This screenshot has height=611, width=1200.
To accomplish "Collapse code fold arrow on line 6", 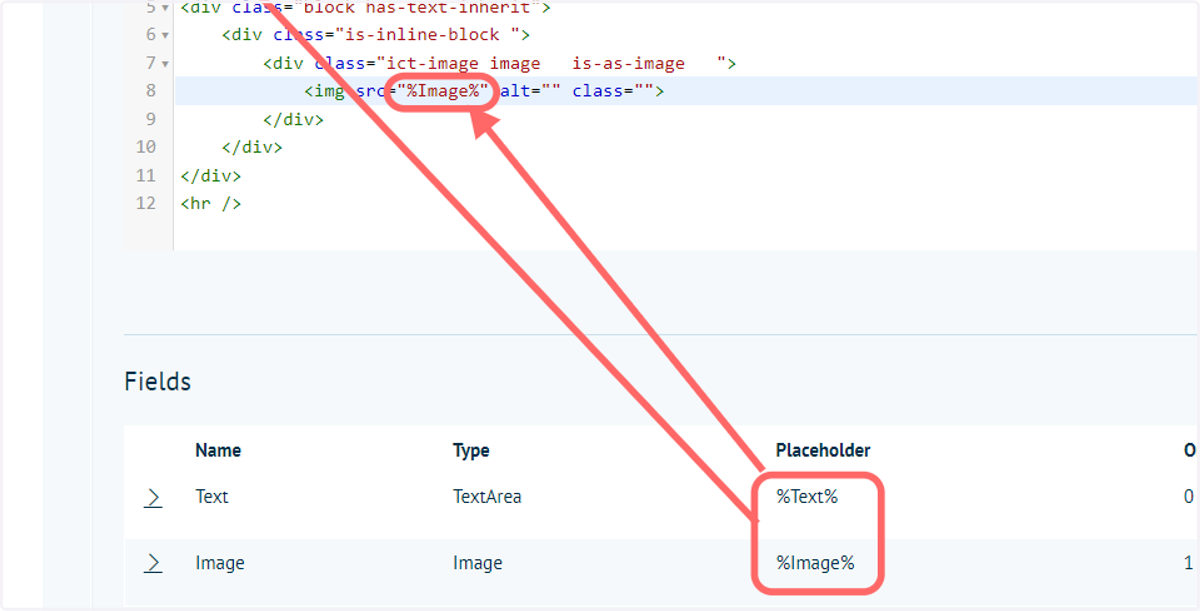I will (x=165, y=35).
